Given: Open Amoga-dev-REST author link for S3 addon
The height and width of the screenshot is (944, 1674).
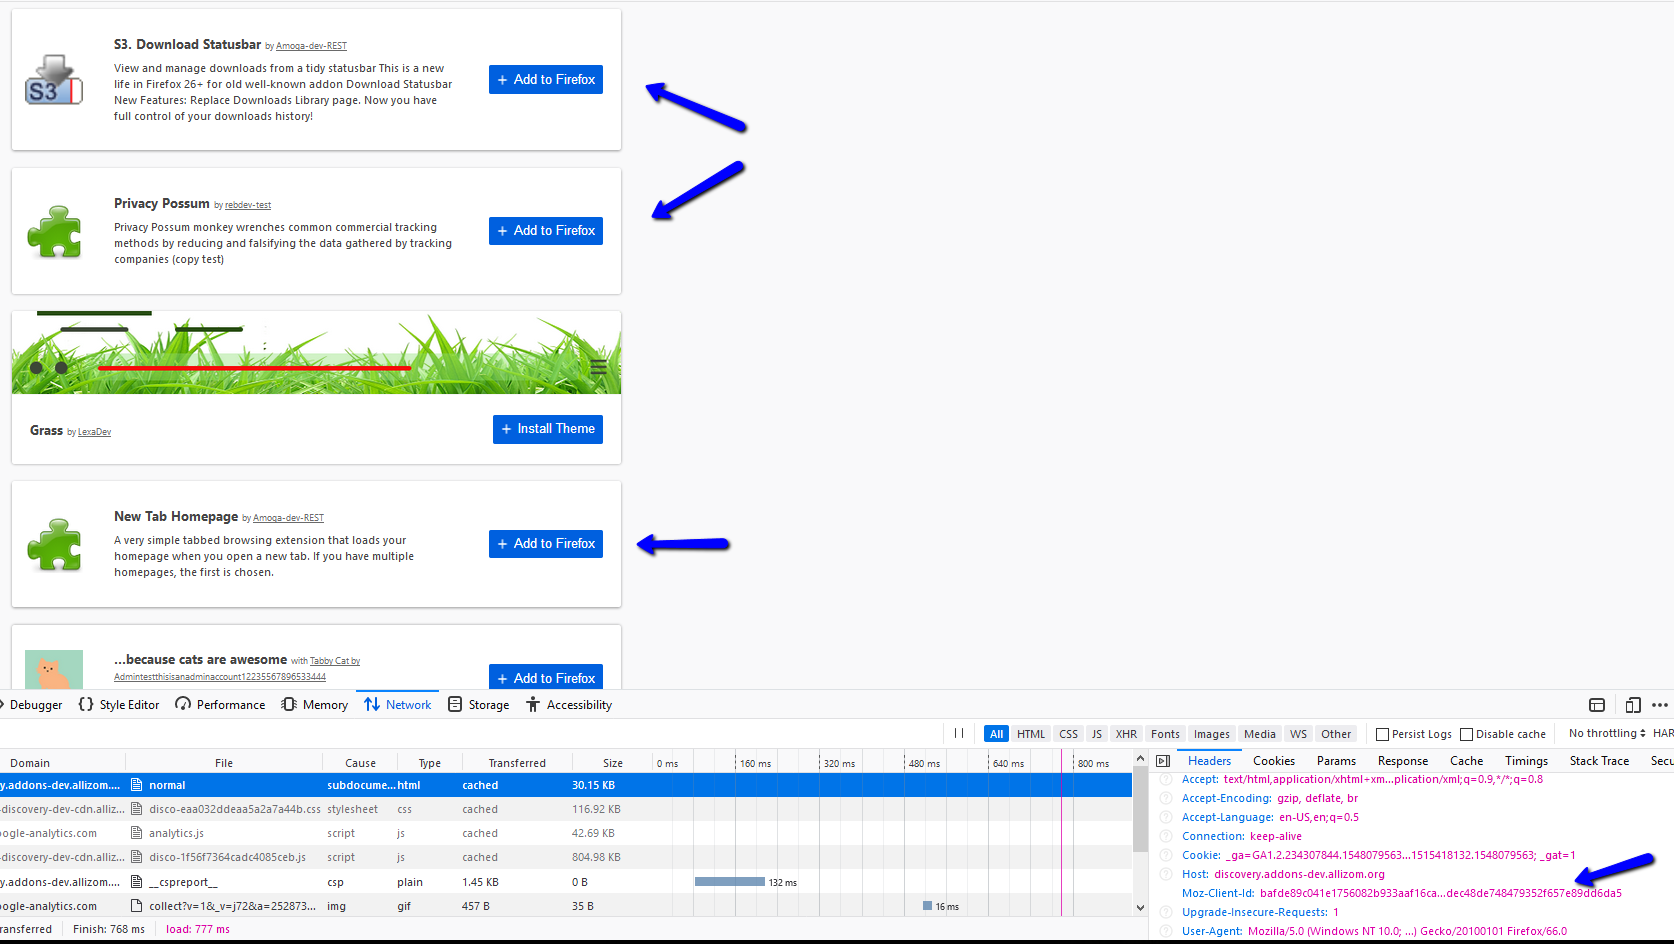Looking at the screenshot, I should [311, 46].
